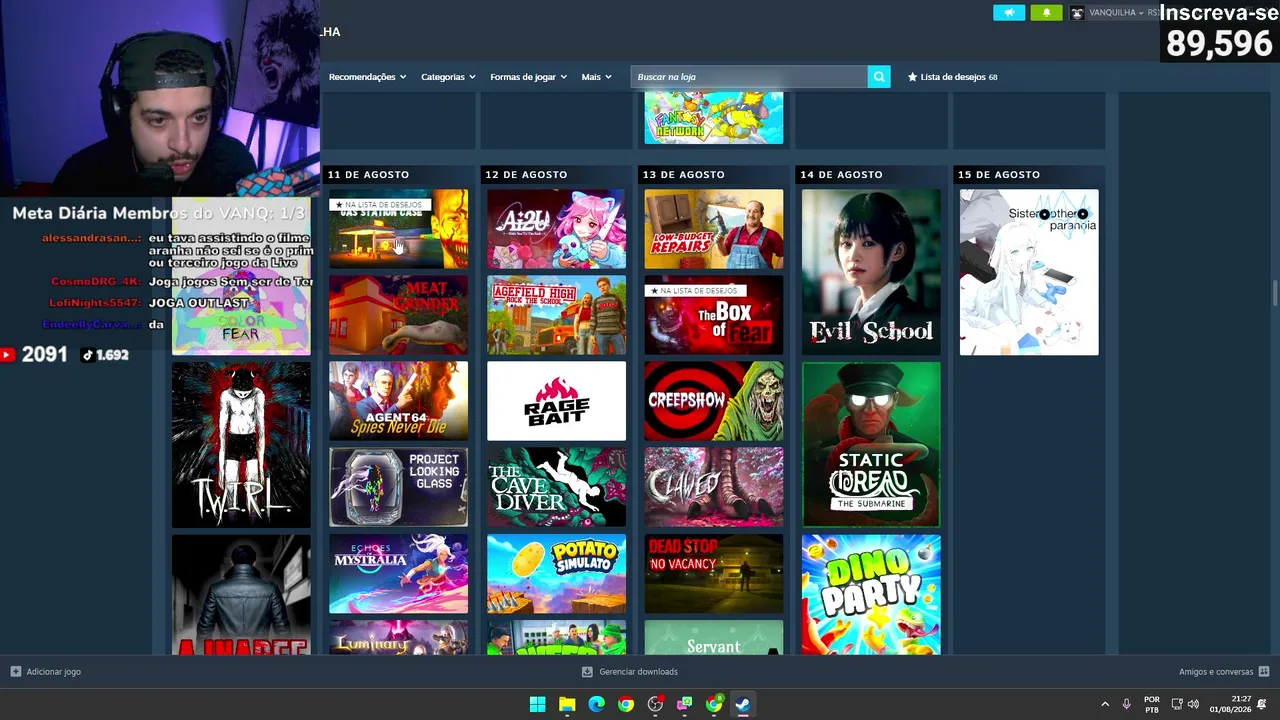The image size is (1280, 720).
Task: Open the Ai2U game thumbnail
Action: pos(556,229)
